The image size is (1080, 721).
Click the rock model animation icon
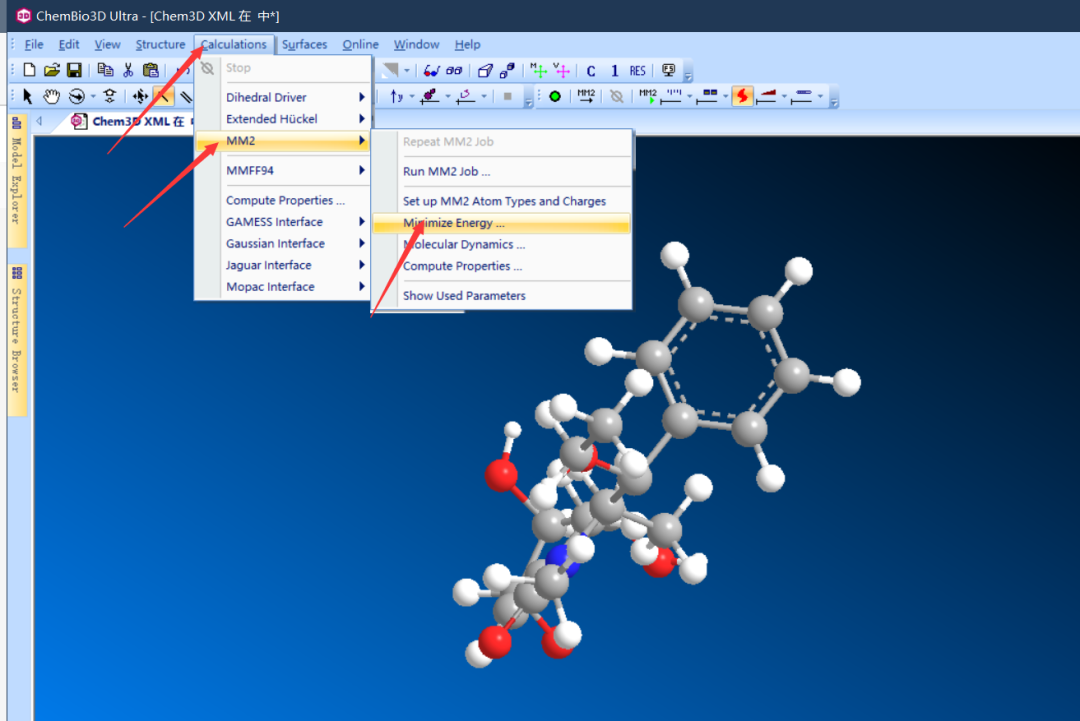coord(466,96)
